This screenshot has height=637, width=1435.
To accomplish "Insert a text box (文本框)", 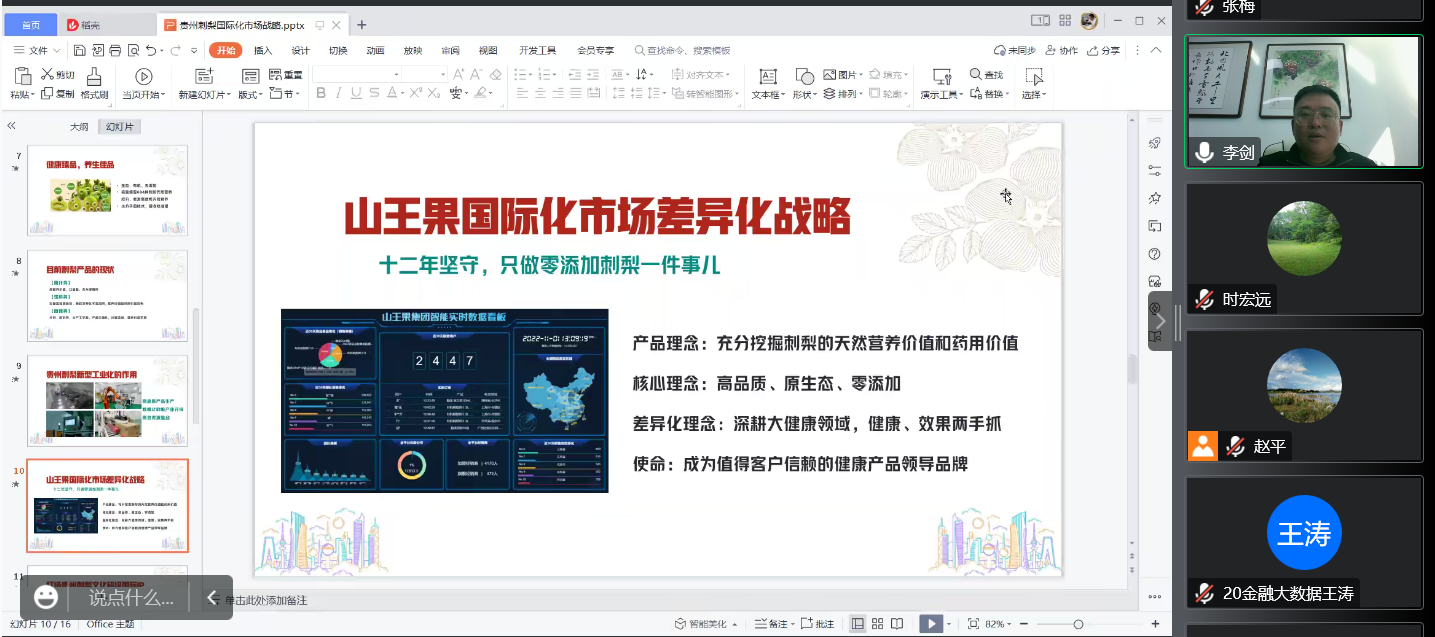I will [x=767, y=77].
